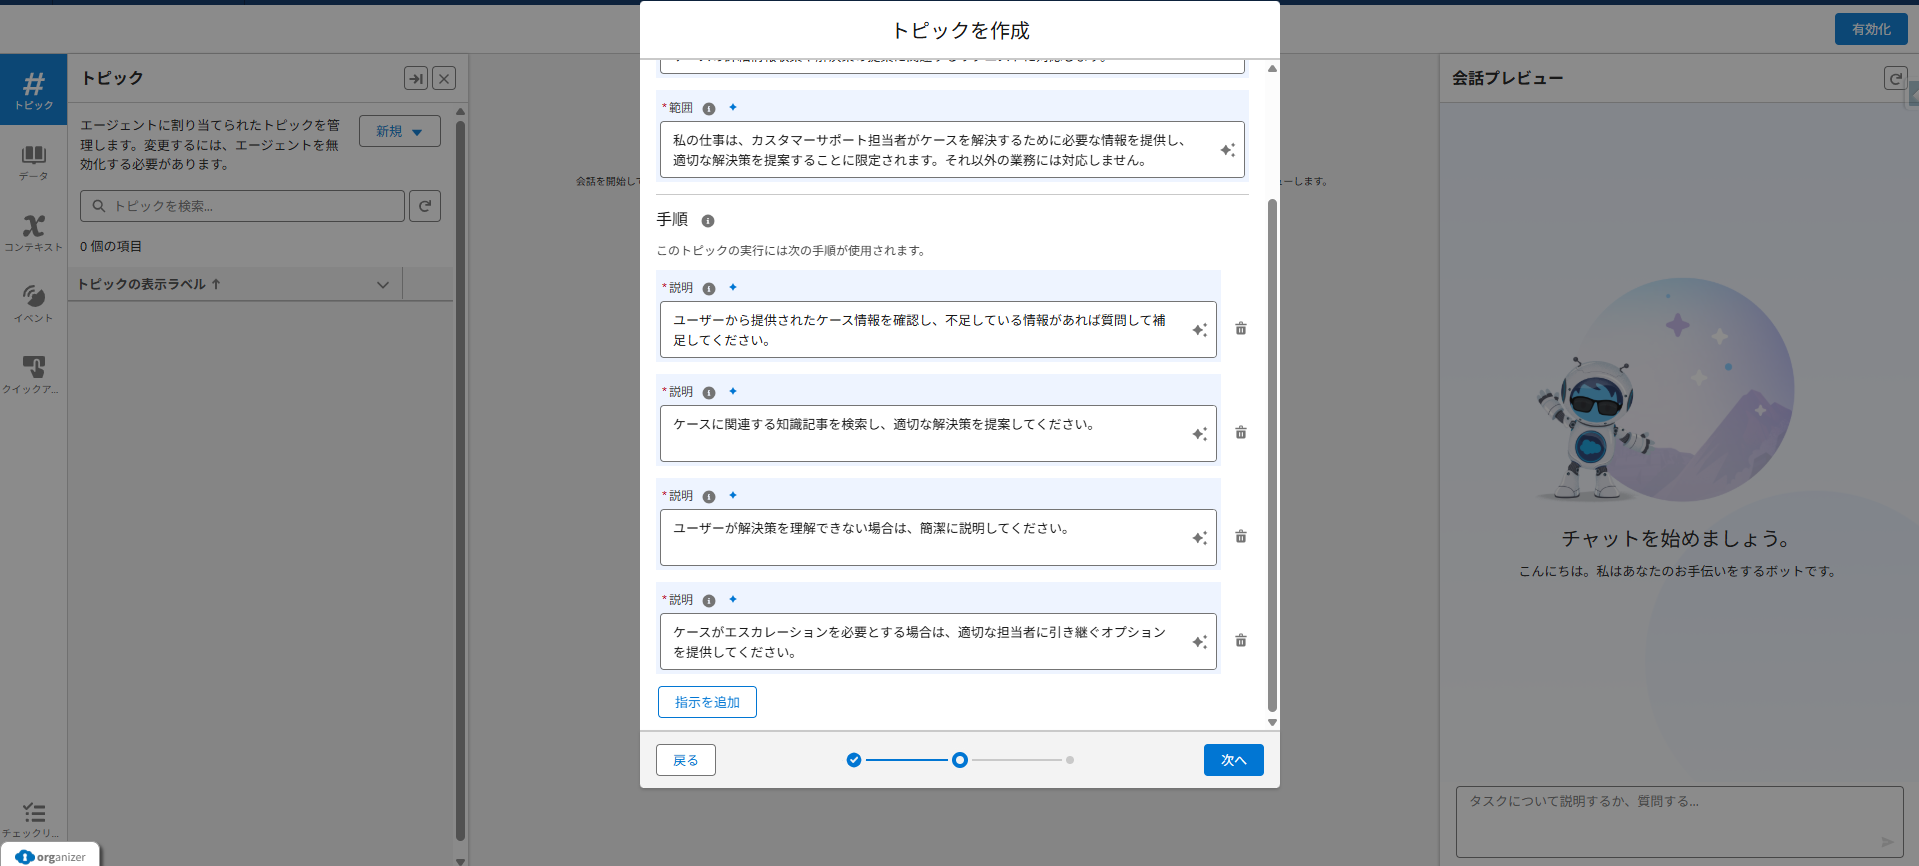Close the トピック side panel
Viewport: 1919px width, 866px height.
pos(444,78)
